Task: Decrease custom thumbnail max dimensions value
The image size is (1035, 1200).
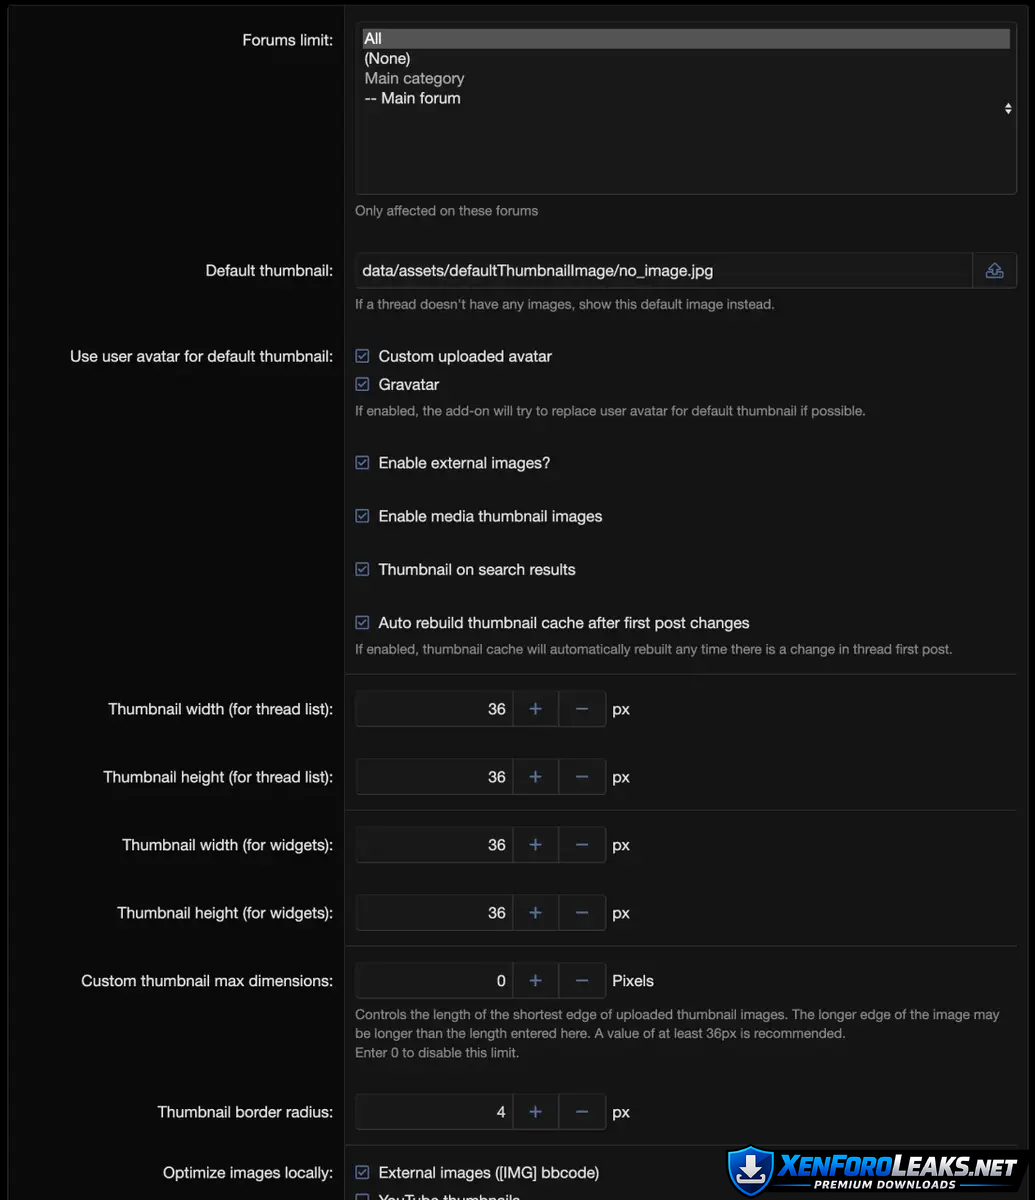Action: (x=582, y=981)
